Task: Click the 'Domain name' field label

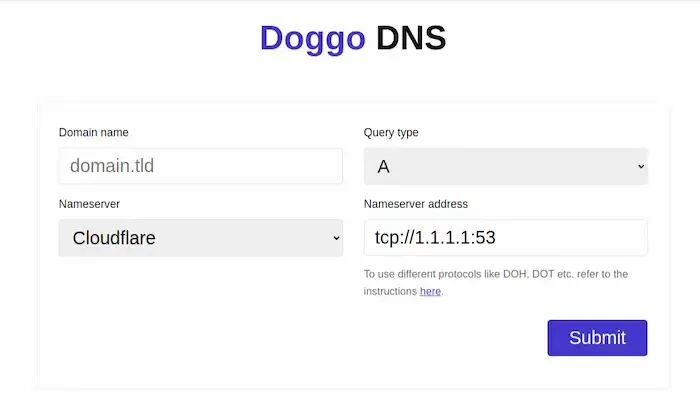Action: coord(93,132)
